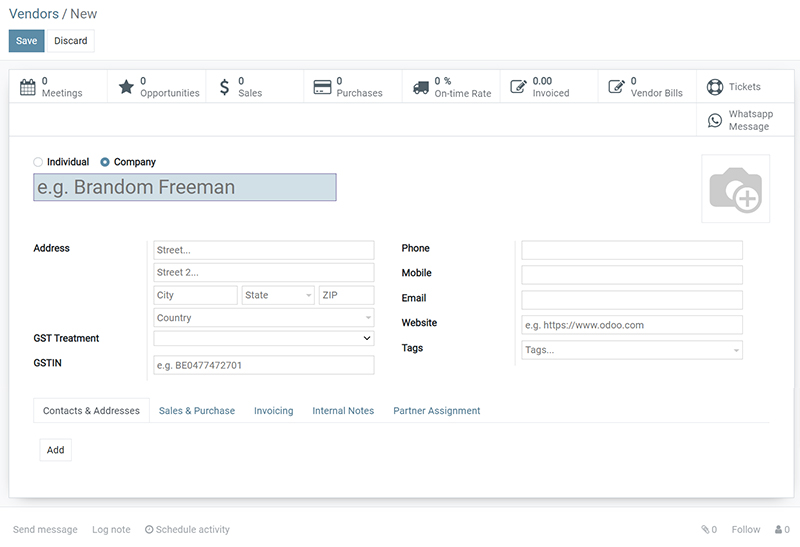Open the GST Treatment dropdown
This screenshot has height=547, width=800.
click(x=263, y=339)
